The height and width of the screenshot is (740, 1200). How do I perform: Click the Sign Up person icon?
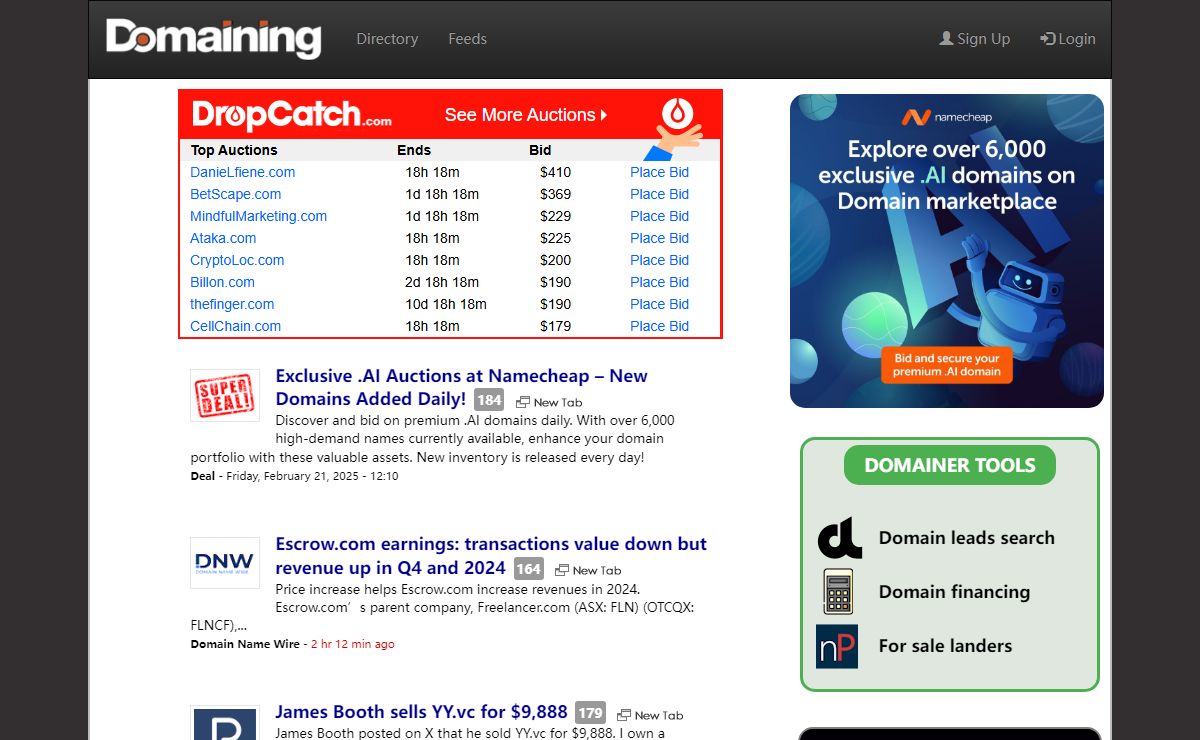tap(946, 38)
